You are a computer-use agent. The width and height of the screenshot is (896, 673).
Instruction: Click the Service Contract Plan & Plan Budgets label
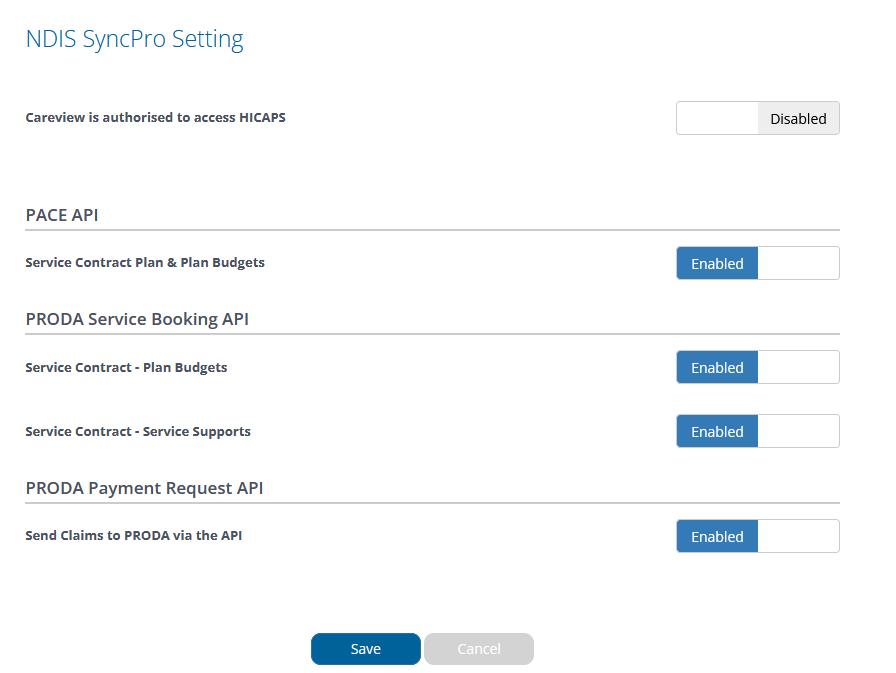pos(145,263)
